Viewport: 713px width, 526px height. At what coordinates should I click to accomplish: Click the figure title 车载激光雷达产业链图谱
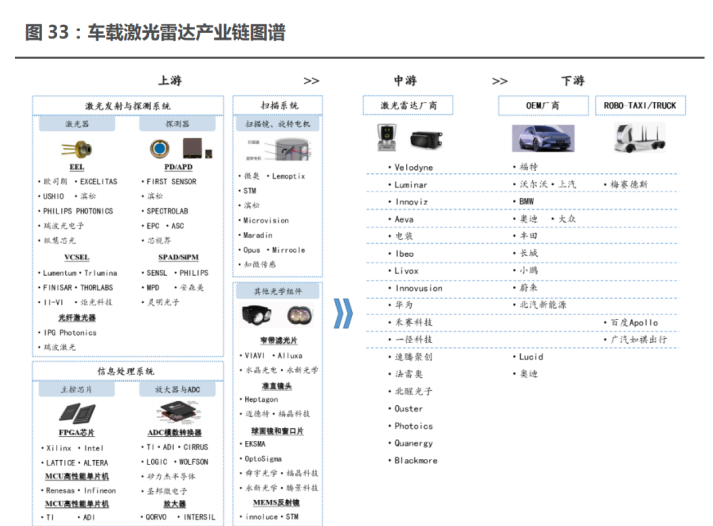tap(186, 32)
